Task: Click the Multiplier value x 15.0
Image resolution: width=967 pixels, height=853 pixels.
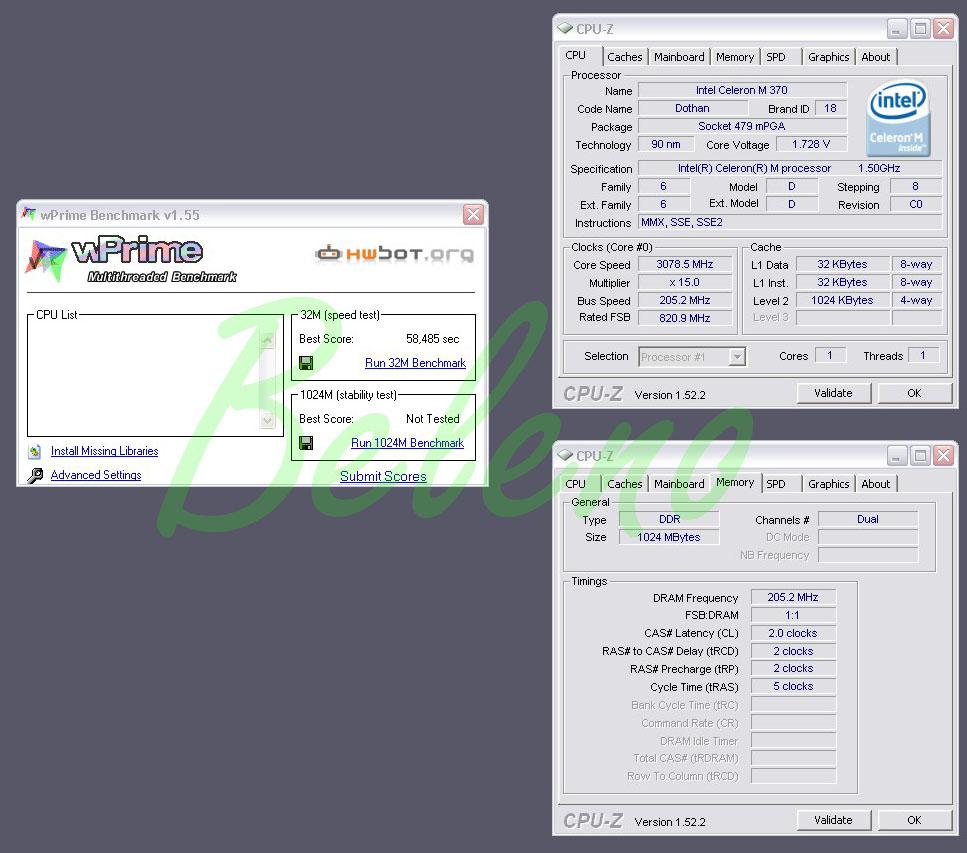Action: pyautogui.click(x=685, y=282)
